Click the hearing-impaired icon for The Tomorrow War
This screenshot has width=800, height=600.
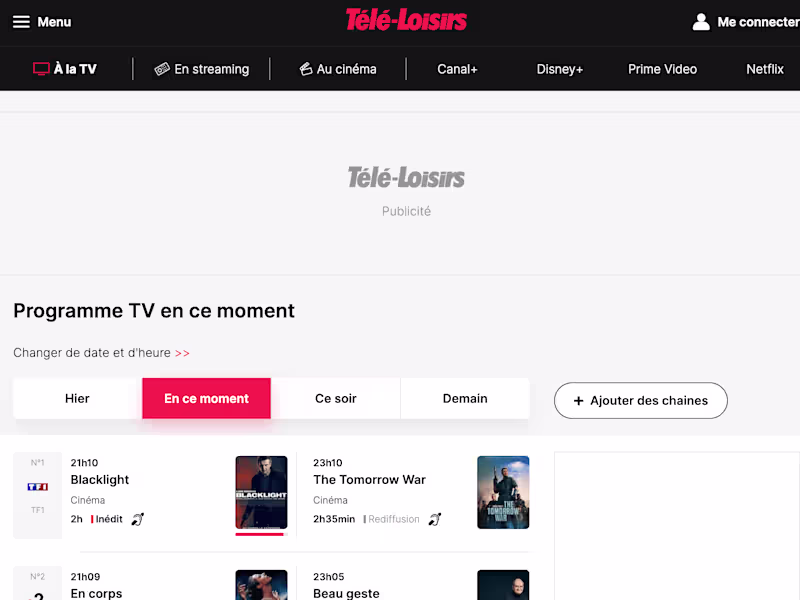coord(435,519)
